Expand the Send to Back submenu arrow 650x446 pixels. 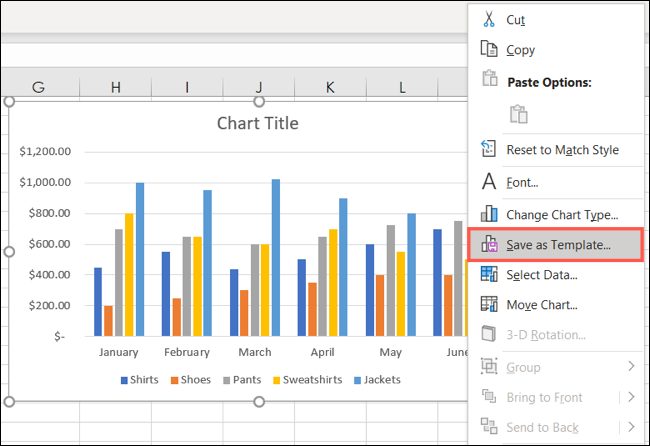tap(631, 427)
